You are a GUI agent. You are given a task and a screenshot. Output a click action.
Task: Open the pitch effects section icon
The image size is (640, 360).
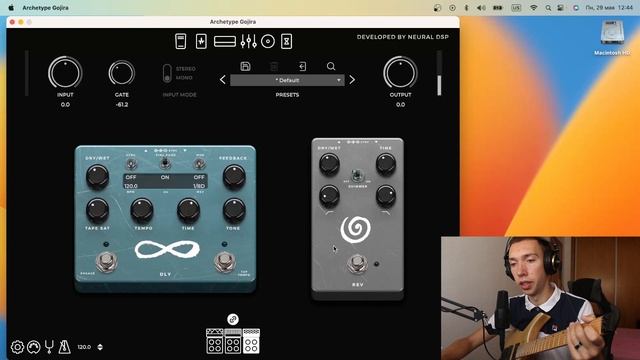(x=180, y=41)
